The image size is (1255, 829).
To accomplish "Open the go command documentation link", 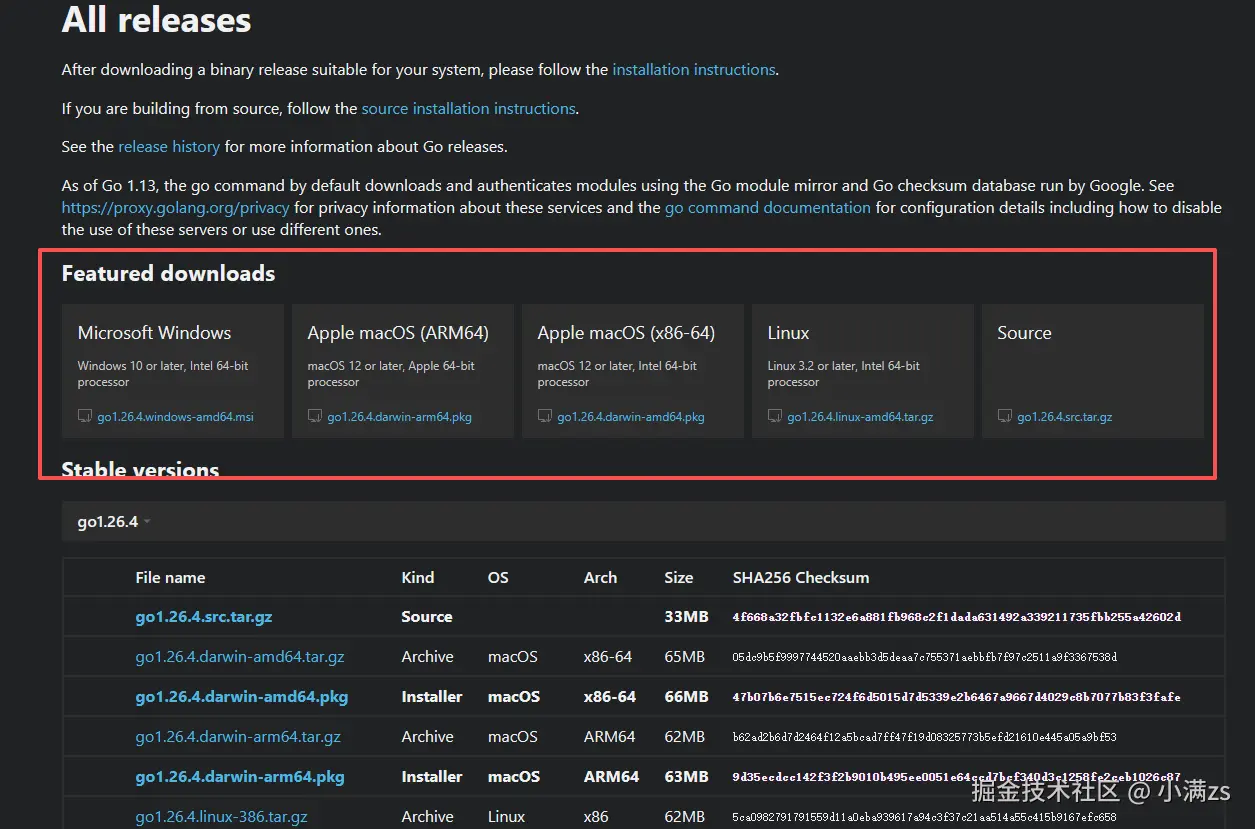I will point(768,208).
